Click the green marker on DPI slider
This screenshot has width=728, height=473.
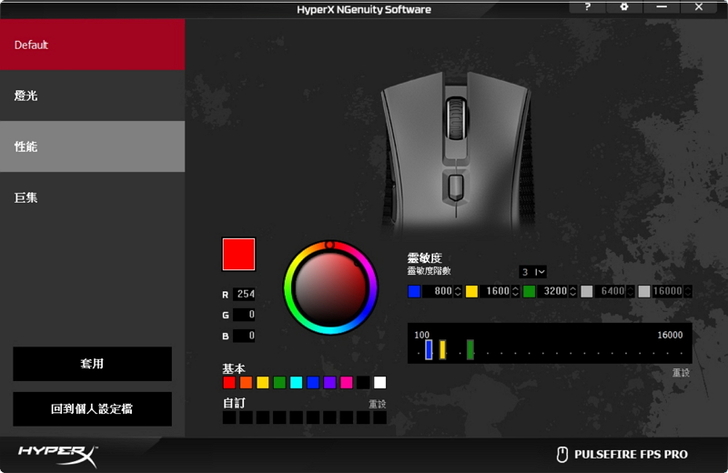click(470, 350)
